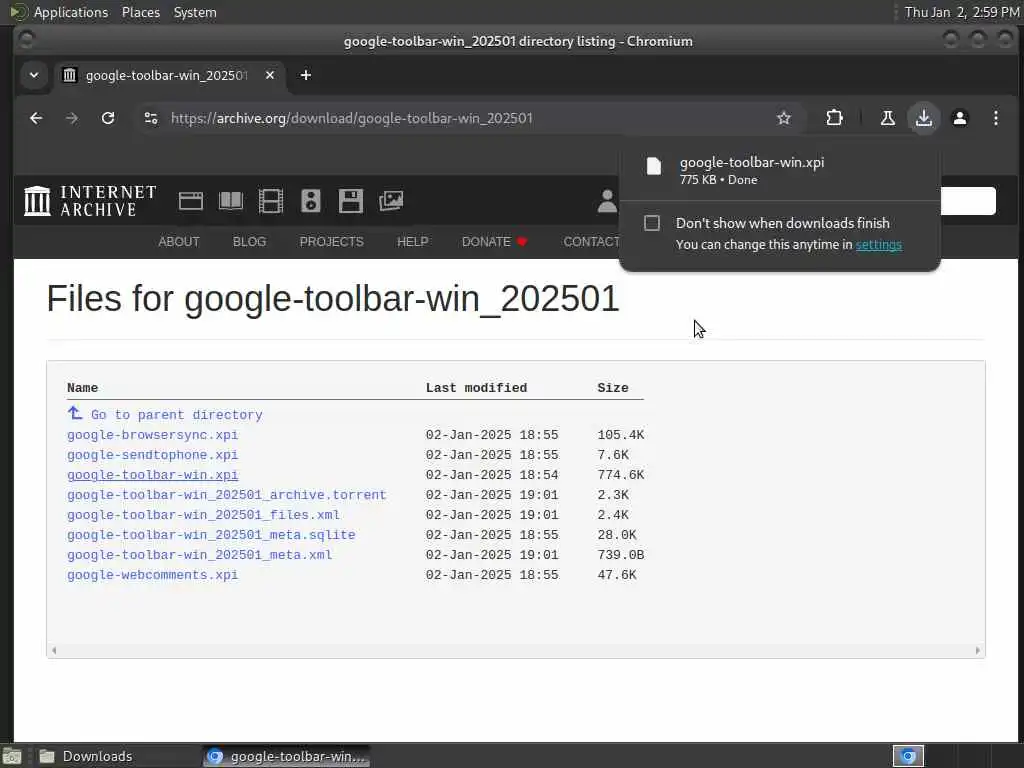Click the 774.6K size value

(620, 475)
